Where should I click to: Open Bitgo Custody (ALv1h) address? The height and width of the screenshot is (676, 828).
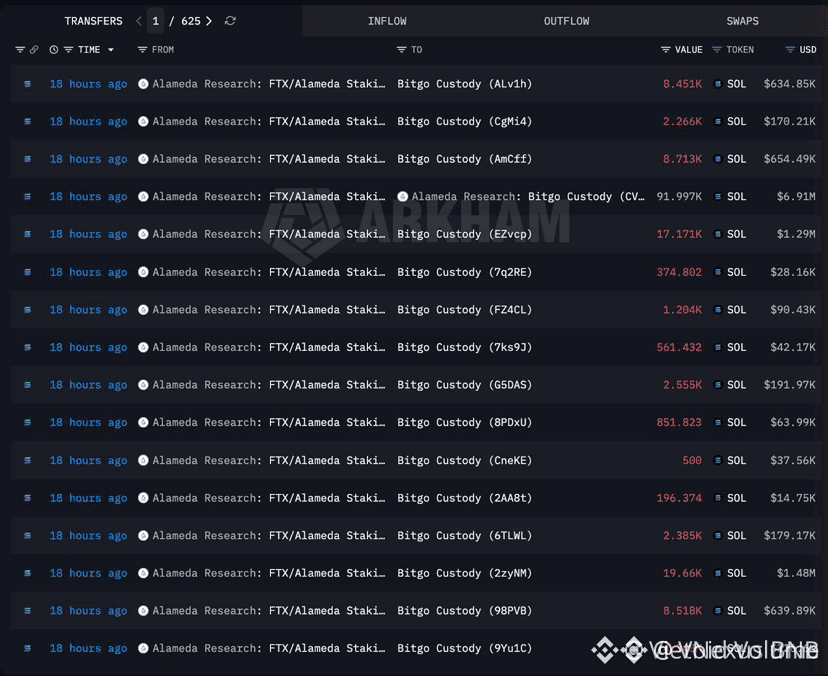[x=465, y=84]
